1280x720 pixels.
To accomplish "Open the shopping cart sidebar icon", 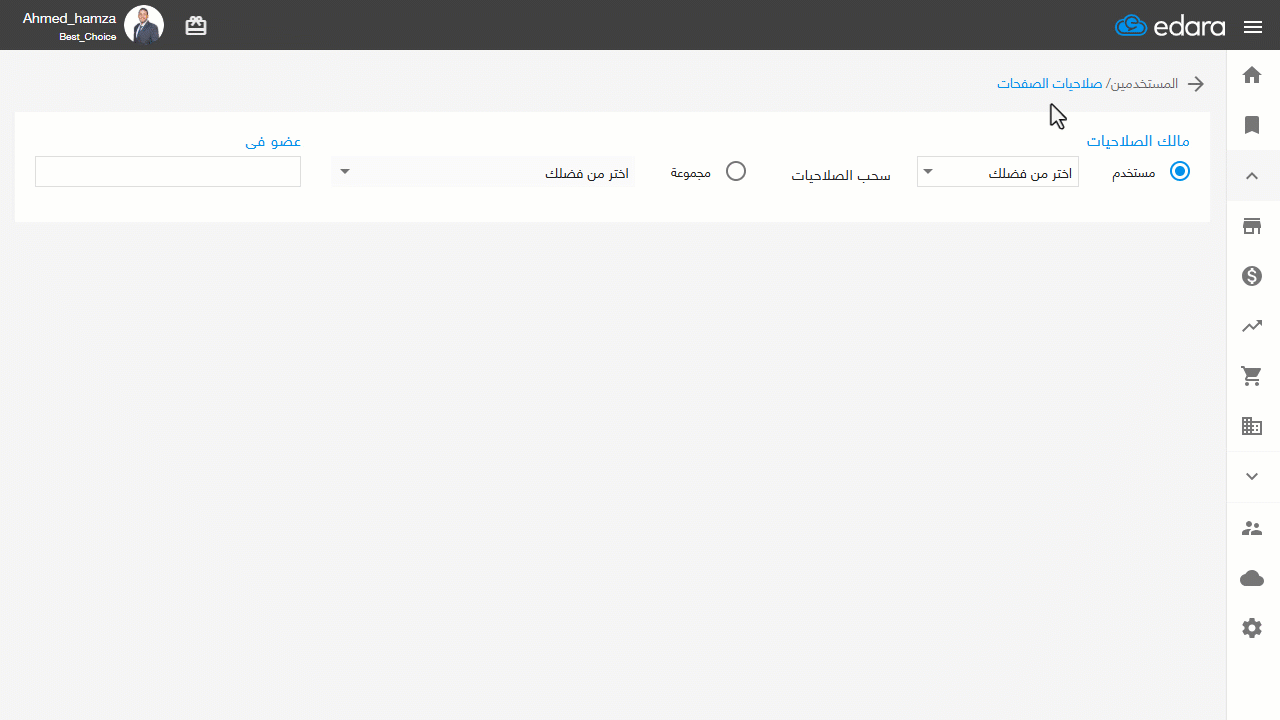I will (x=1252, y=377).
